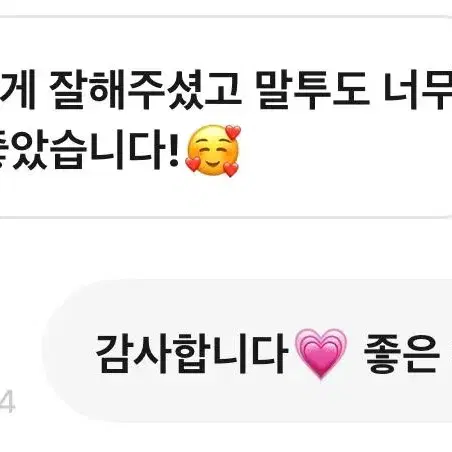This screenshot has width=452, height=452.
Task: Click the word 말투도 in the top message
Action: [312, 90]
